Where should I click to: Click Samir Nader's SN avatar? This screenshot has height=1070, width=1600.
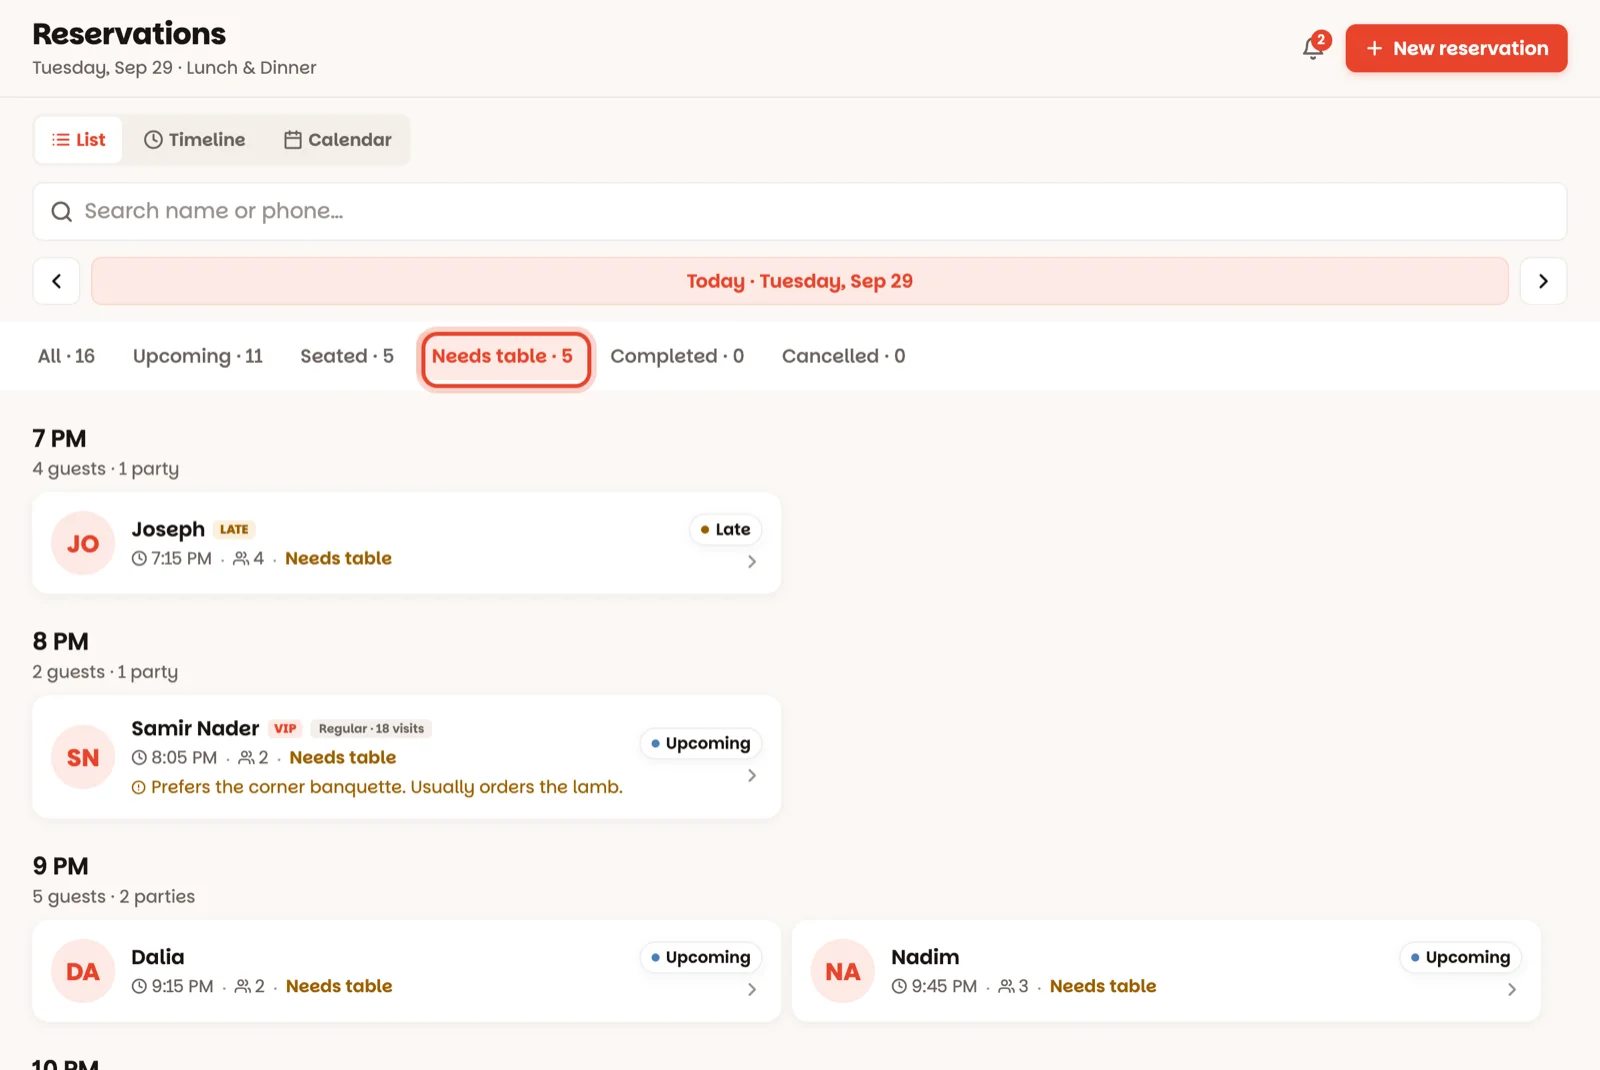point(83,757)
